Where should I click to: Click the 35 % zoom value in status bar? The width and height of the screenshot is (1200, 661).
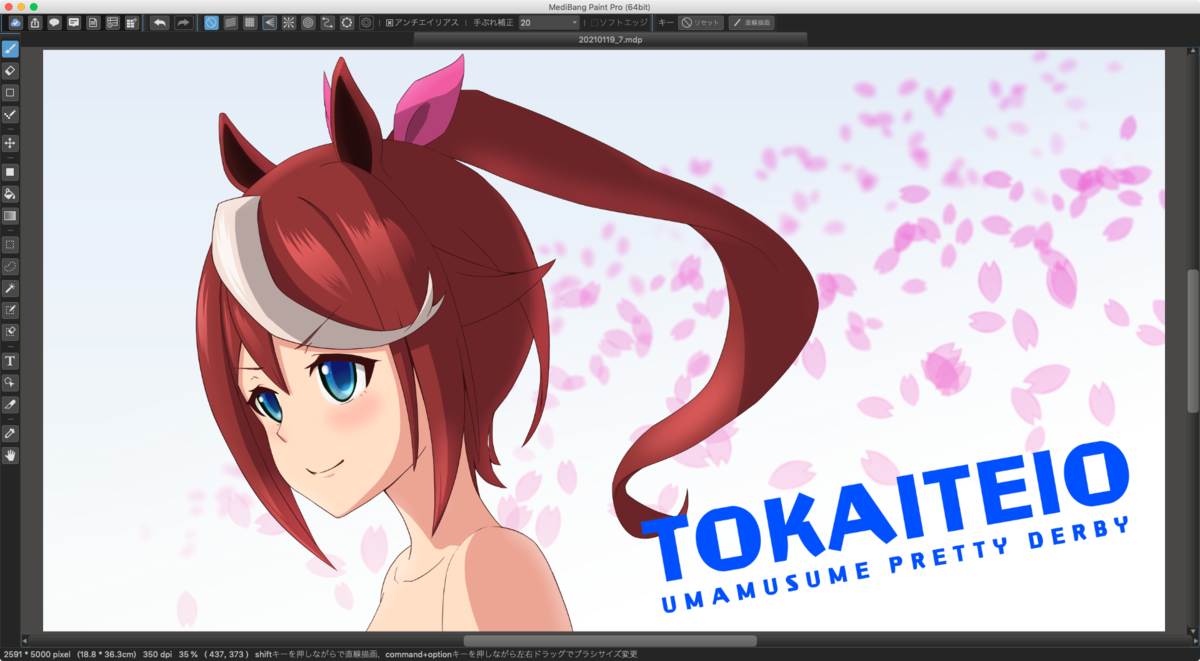tap(188, 653)
